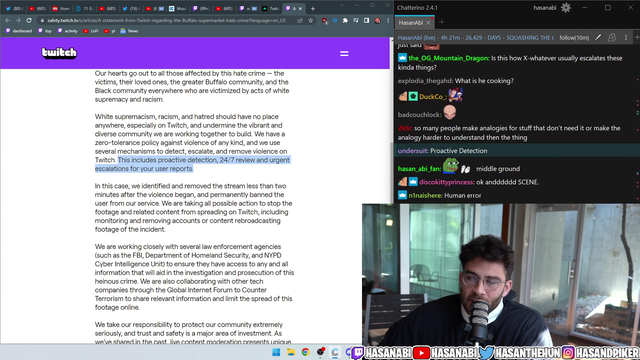
Task: Open the dashboard bookmark
Action: click(19, 31)
